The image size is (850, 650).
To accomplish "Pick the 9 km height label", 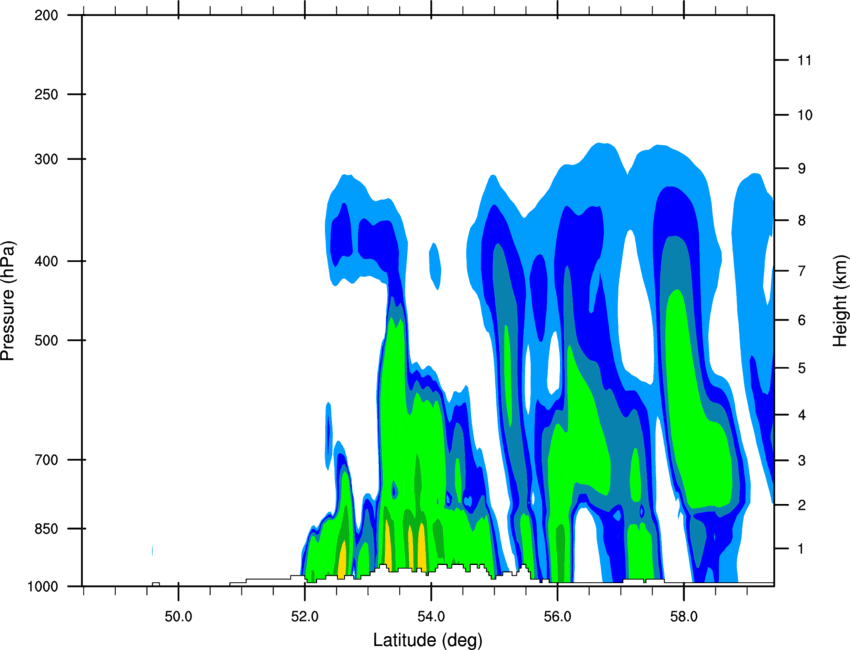I will (802, 169).
